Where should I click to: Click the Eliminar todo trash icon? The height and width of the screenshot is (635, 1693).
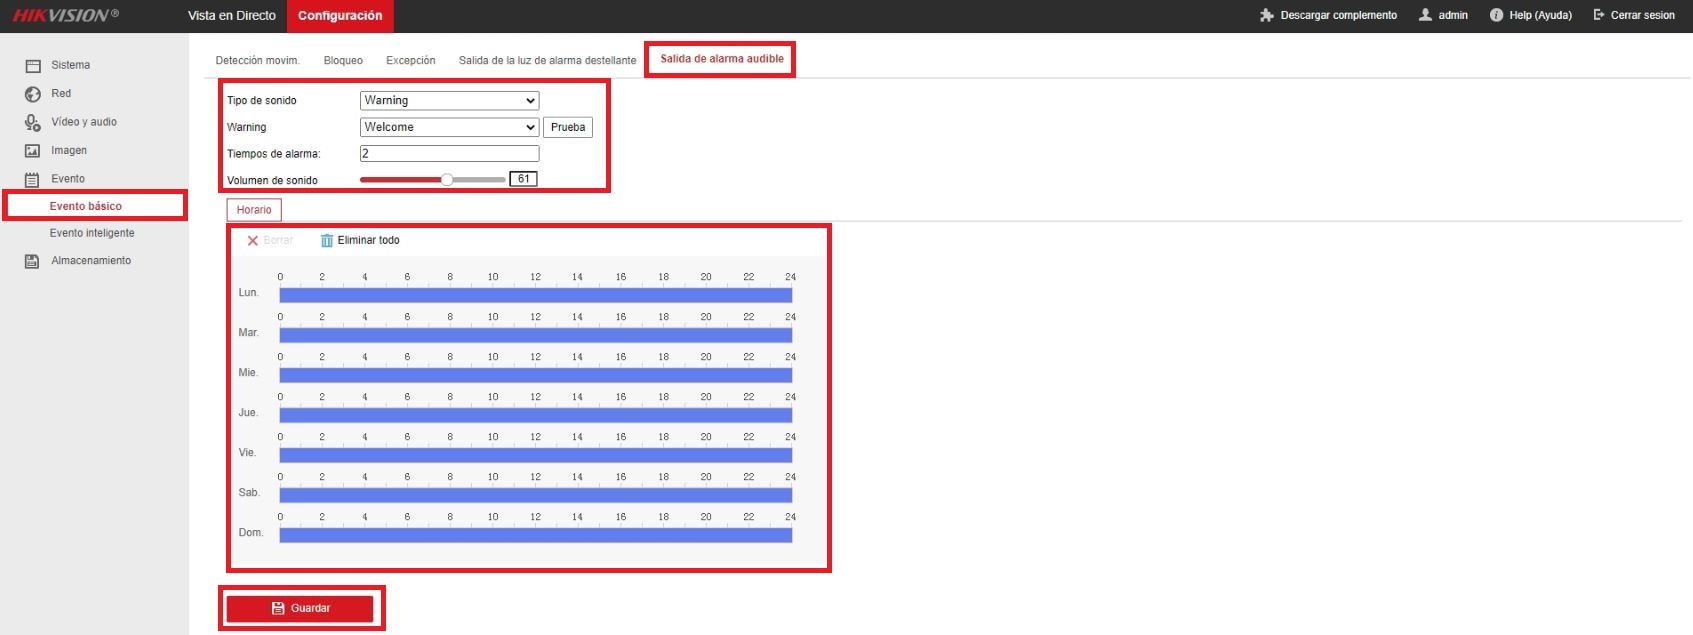tap(326, 240)
